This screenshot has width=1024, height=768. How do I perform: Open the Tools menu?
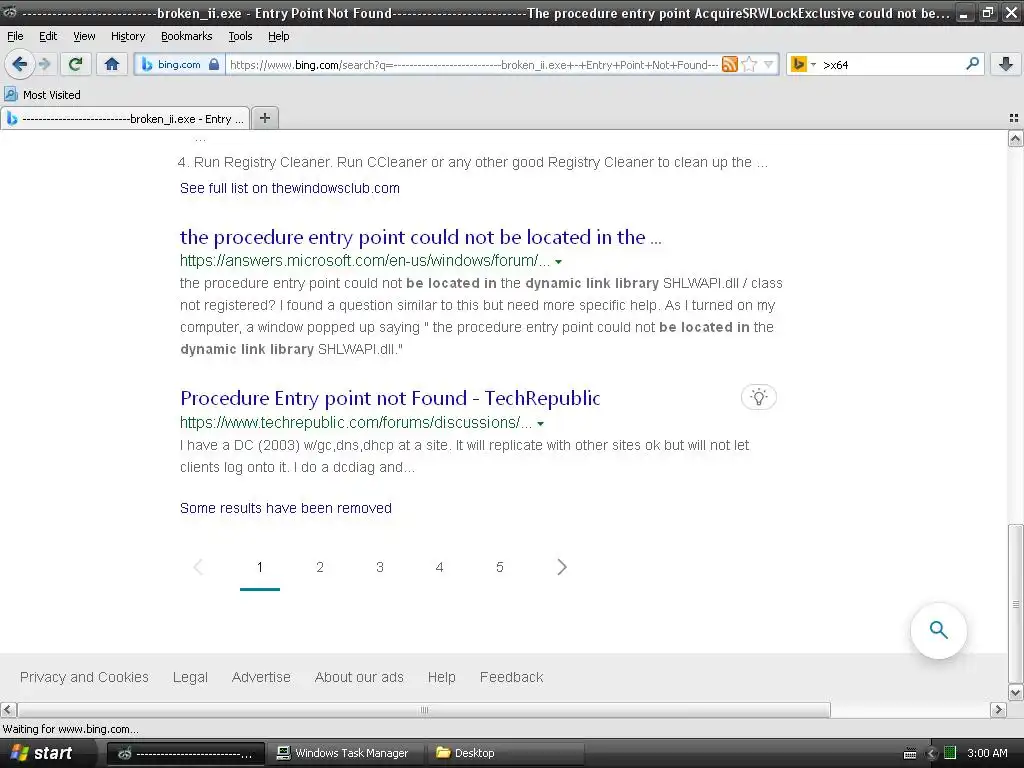[240, 36]
